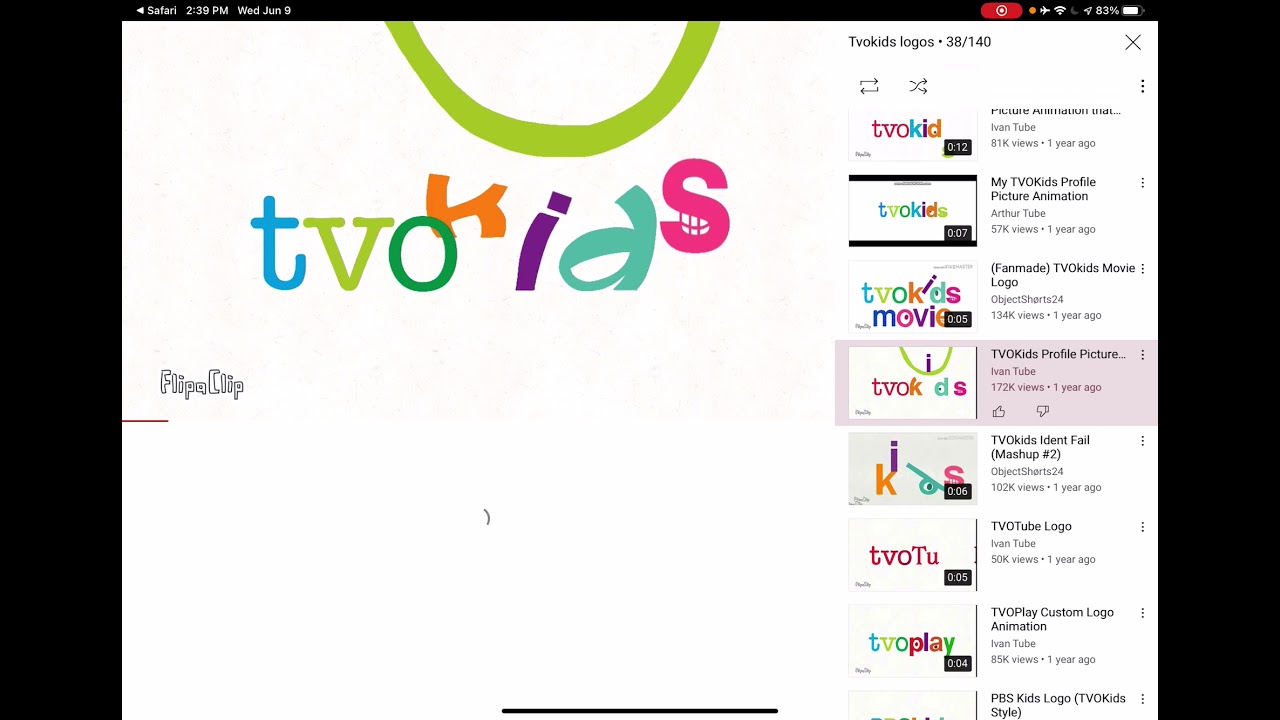1280x720 pixels.
Task: Open options for Fanmade TVOkids Movie Logo
Action: point(1142,269)
